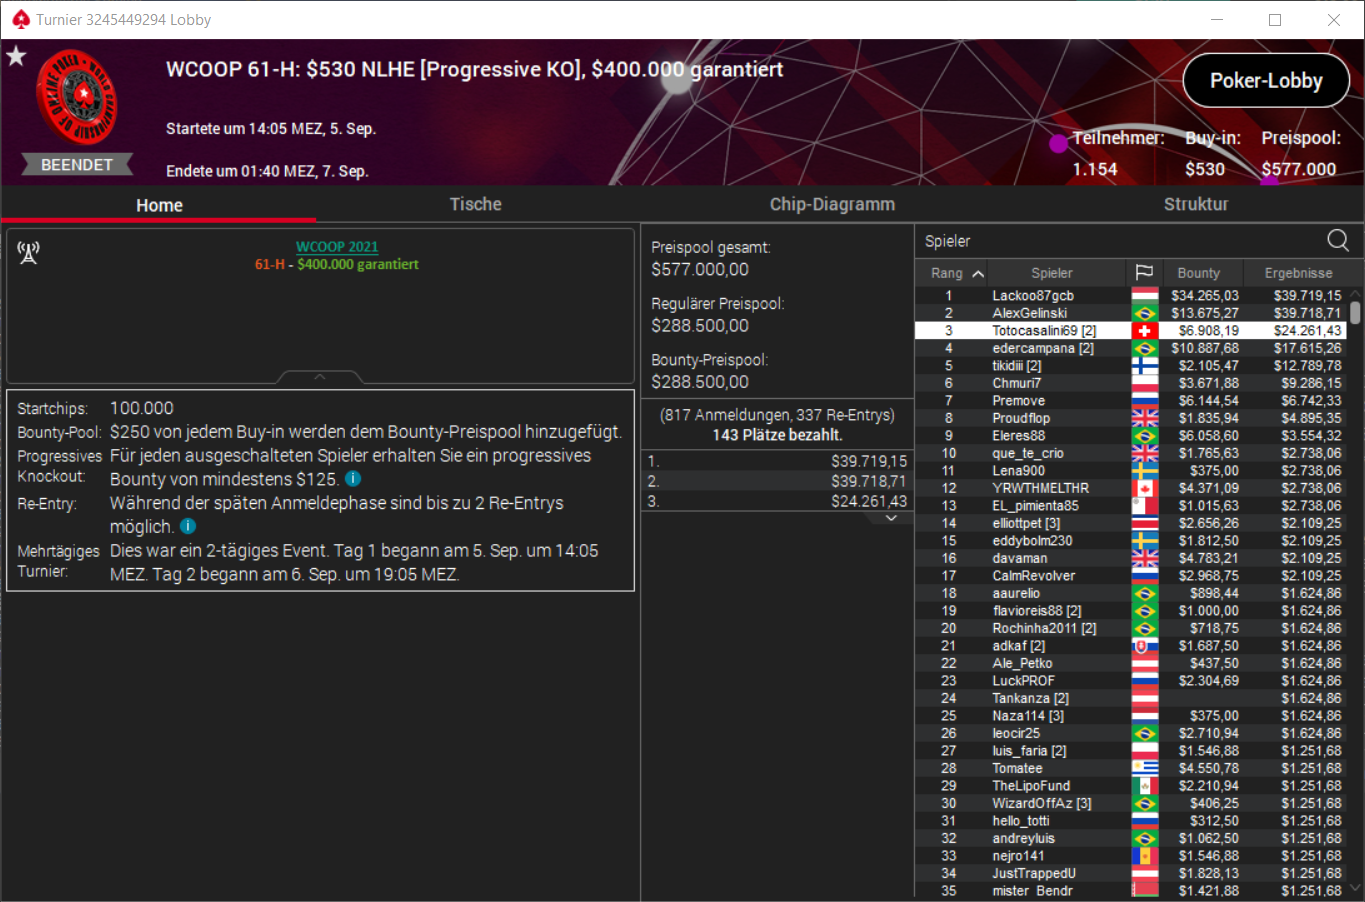Image resolution: width=1365 pixels, height=902 pixels.
Task: Click the flag beside Tomatee
Action: click(x=1144, y=768)
